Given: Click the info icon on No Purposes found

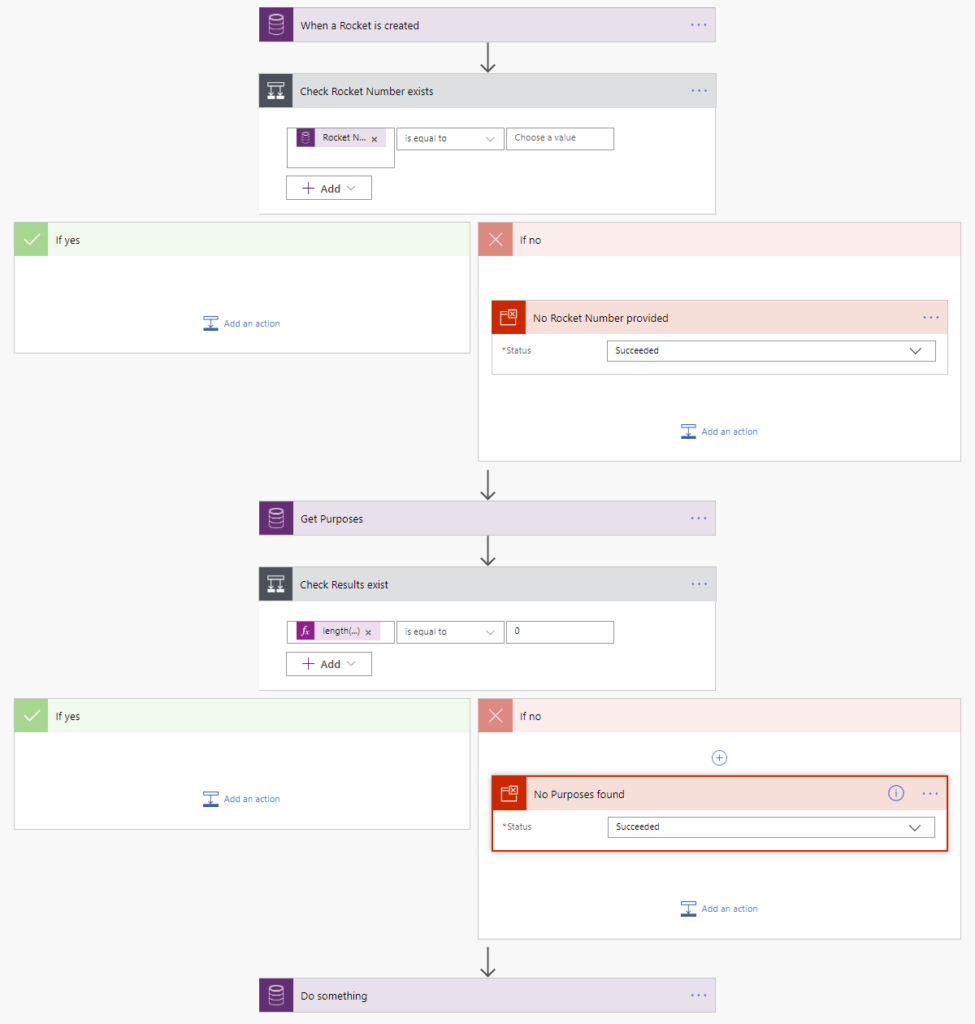Looking at the screenshot, I should [x=896, y=794].
